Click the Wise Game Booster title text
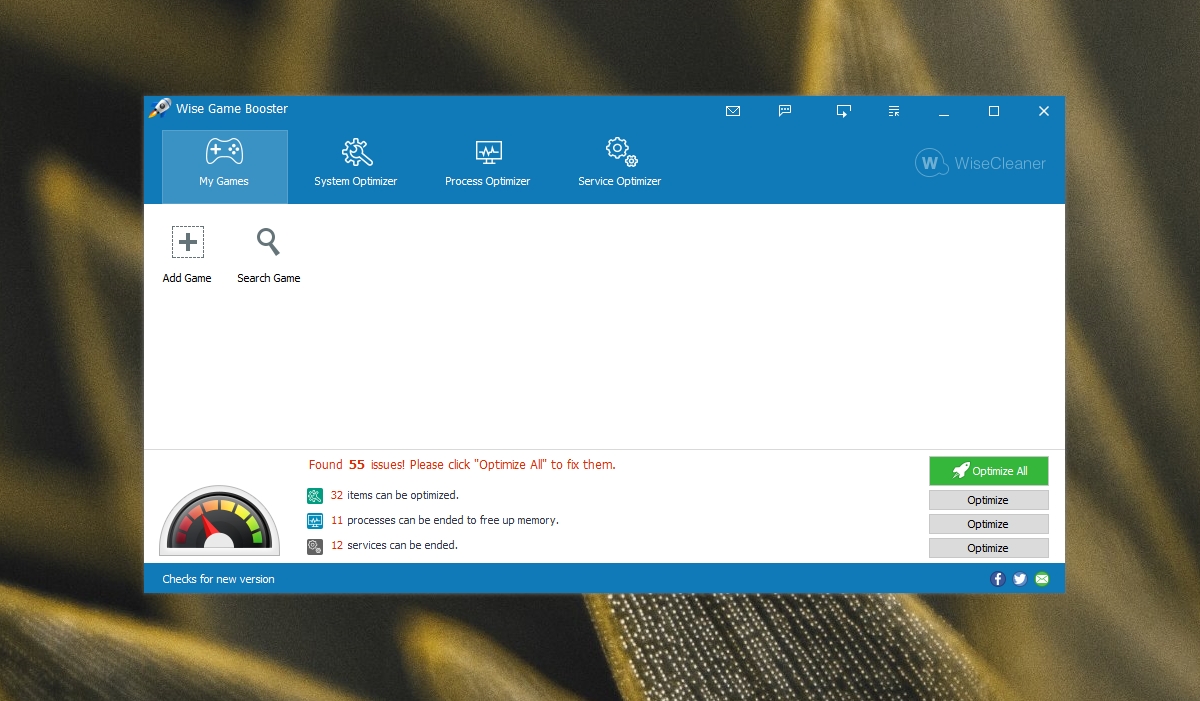This screenshot has width=1200, height=701. coord(232,108)
